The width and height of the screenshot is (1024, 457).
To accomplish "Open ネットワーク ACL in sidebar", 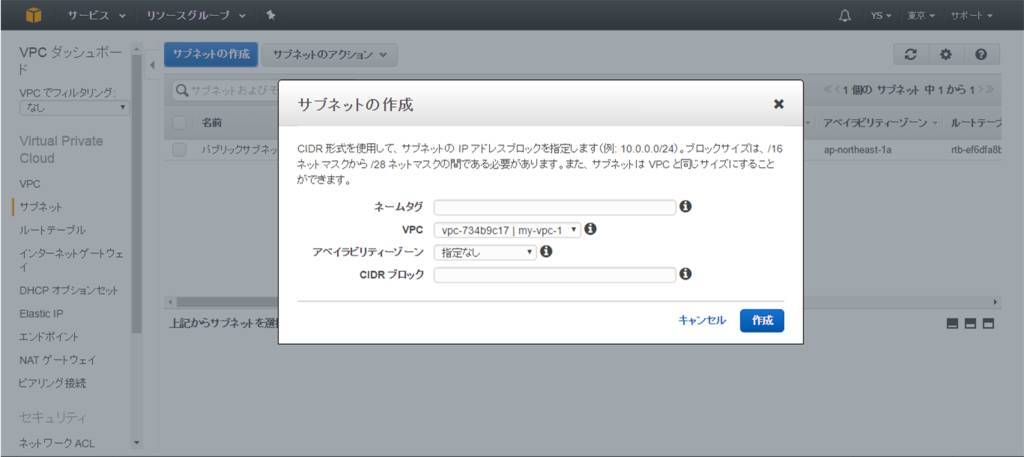I will (57, 443).
